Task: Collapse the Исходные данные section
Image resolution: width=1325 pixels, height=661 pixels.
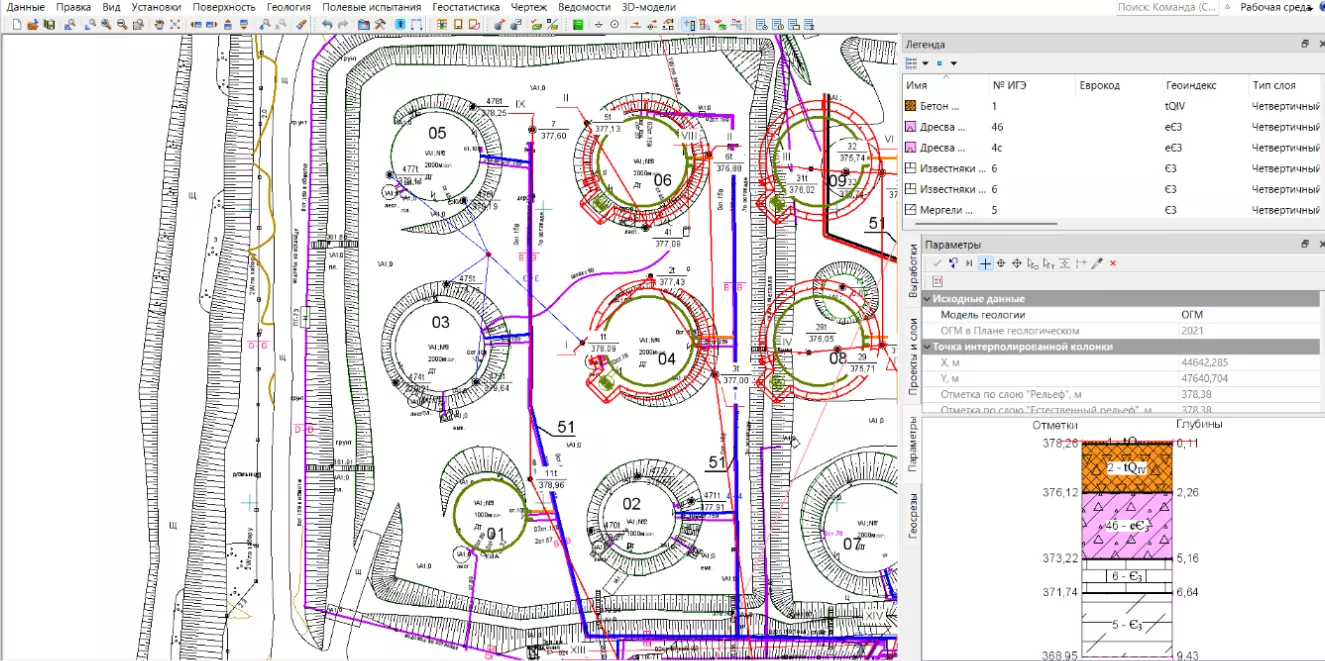Action: (928, 299)
